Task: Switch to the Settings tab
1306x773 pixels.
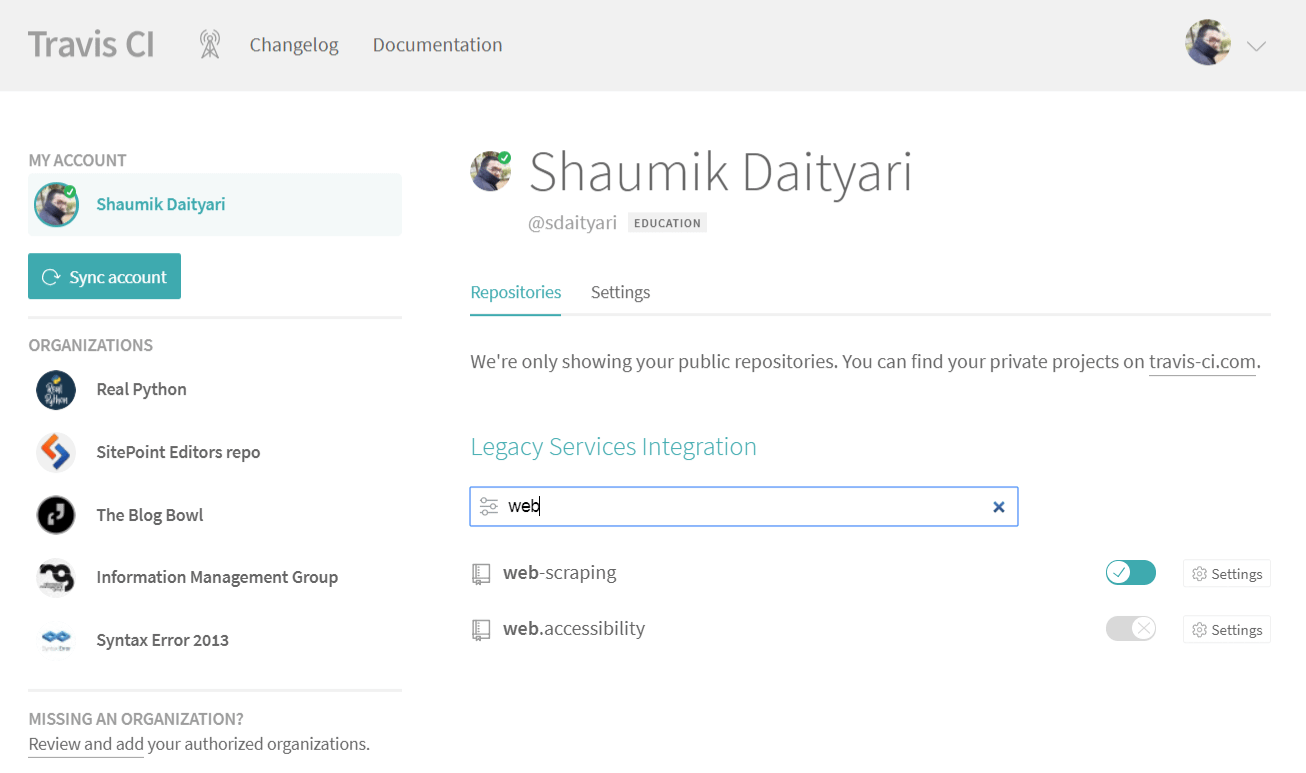Action: 620,292
